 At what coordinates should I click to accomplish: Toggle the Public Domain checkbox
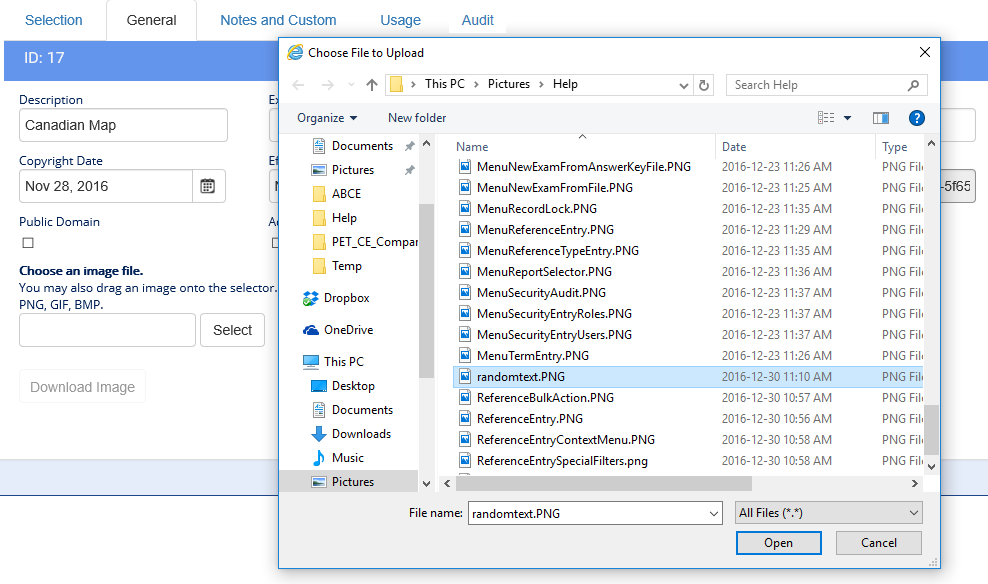28,243
